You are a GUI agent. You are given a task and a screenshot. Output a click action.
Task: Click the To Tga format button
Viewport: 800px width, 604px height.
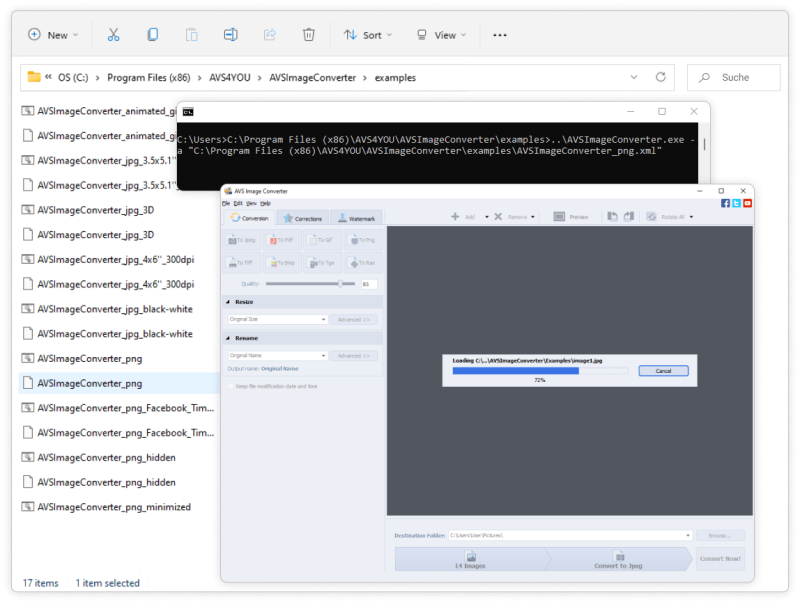tap(322, 263)
